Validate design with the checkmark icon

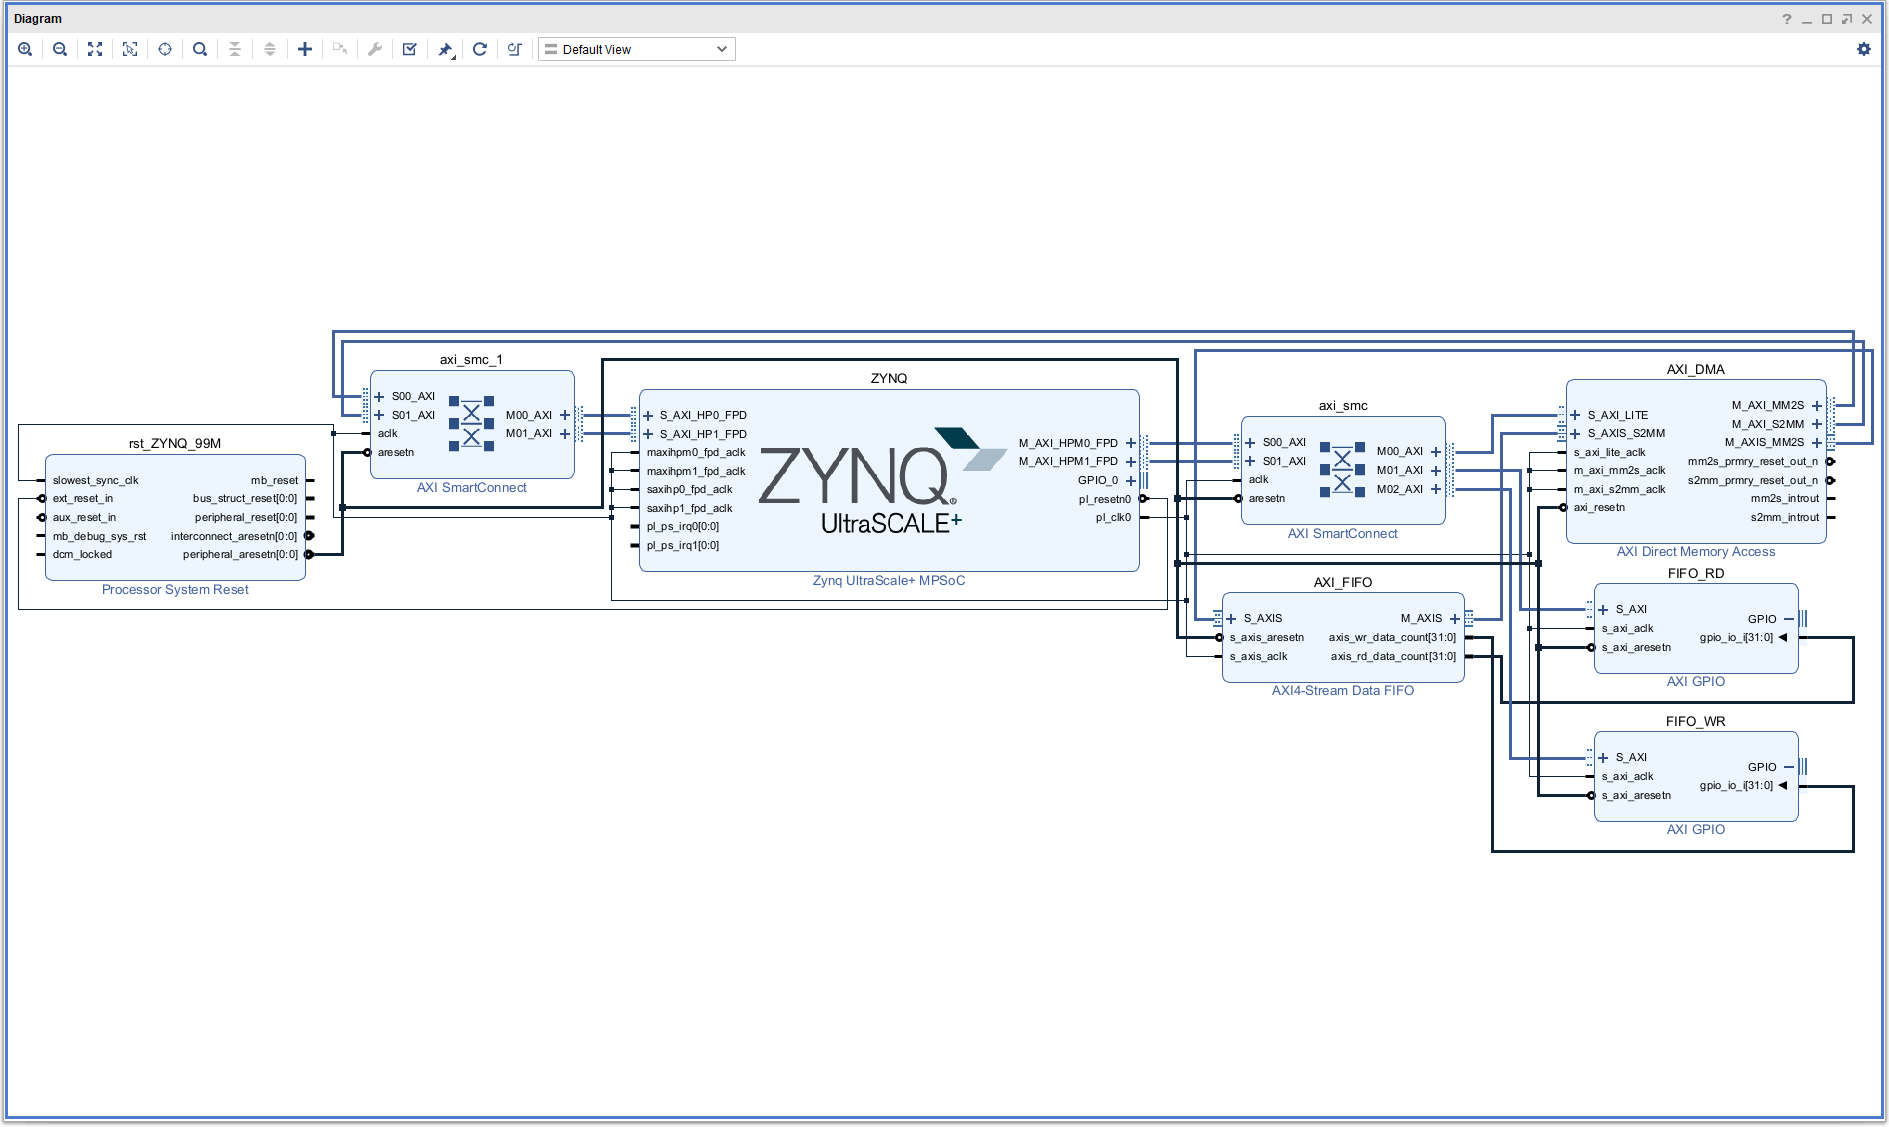click(x=410, y=49)
